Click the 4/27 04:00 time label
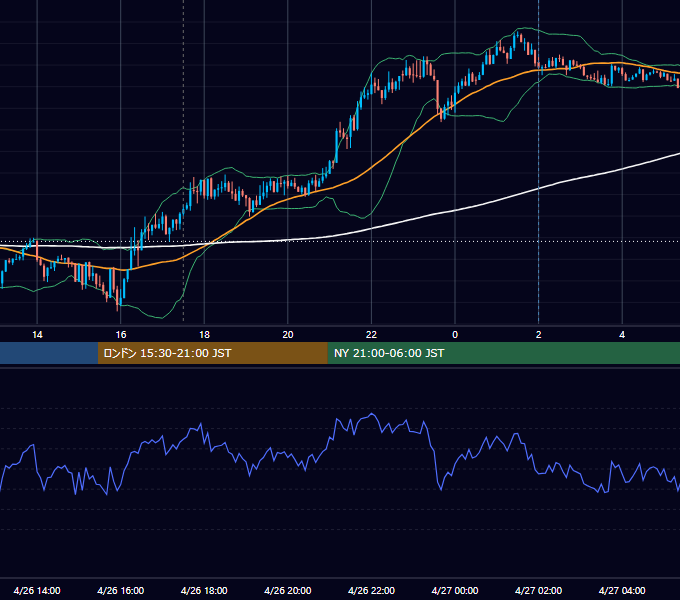 (x=622, y=590)
